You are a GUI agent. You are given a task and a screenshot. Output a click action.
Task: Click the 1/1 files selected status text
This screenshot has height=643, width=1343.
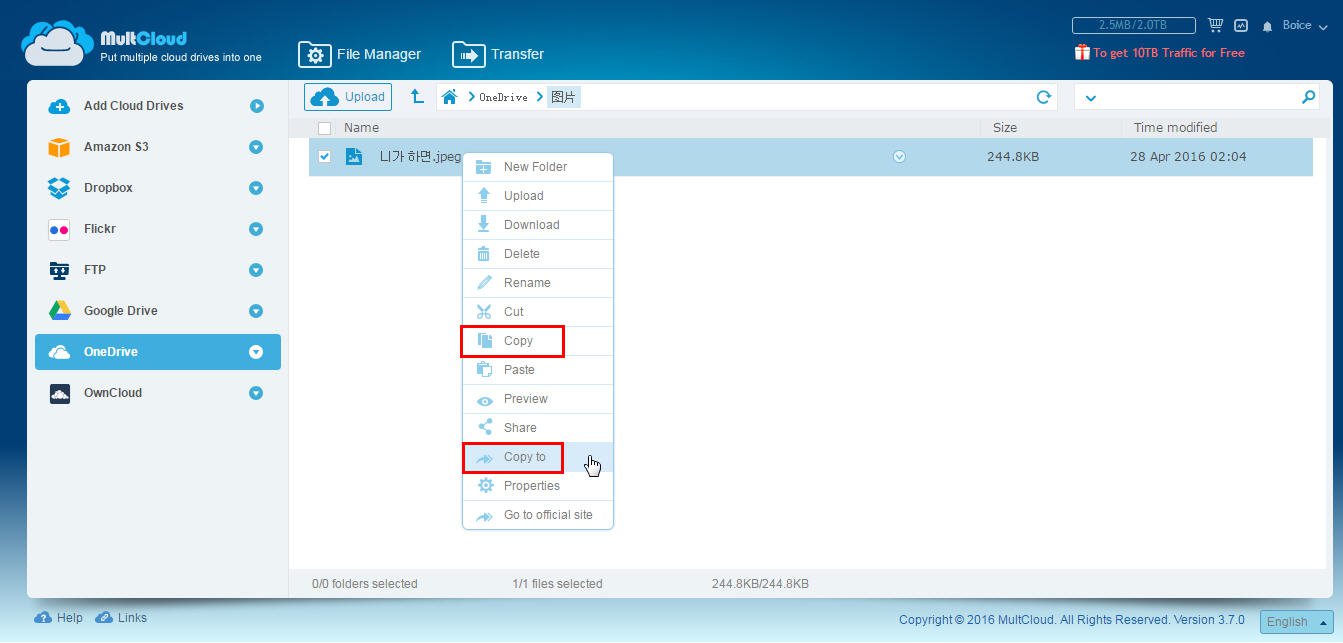[x=557, y=584]
